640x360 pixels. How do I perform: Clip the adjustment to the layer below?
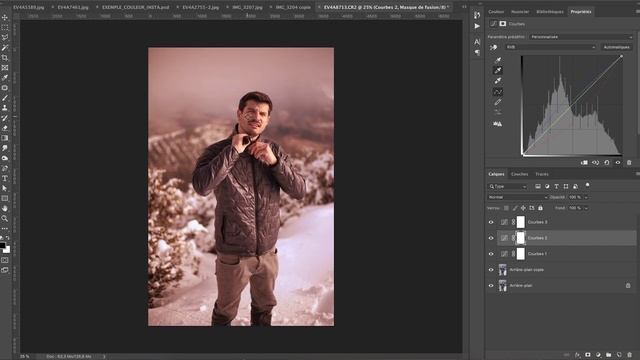(x=584, y=162)
